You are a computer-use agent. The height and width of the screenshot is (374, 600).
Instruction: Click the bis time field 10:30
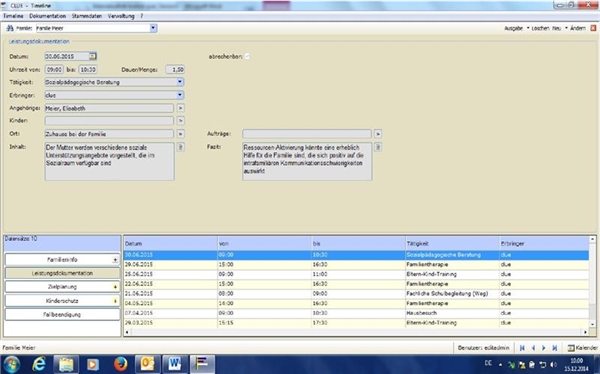pos(88,70)
